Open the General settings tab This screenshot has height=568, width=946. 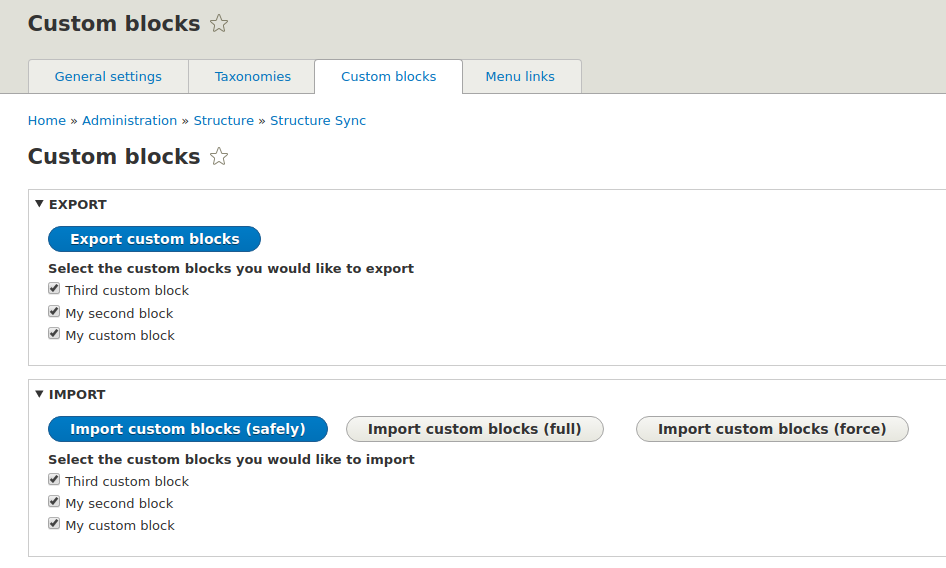108,77
